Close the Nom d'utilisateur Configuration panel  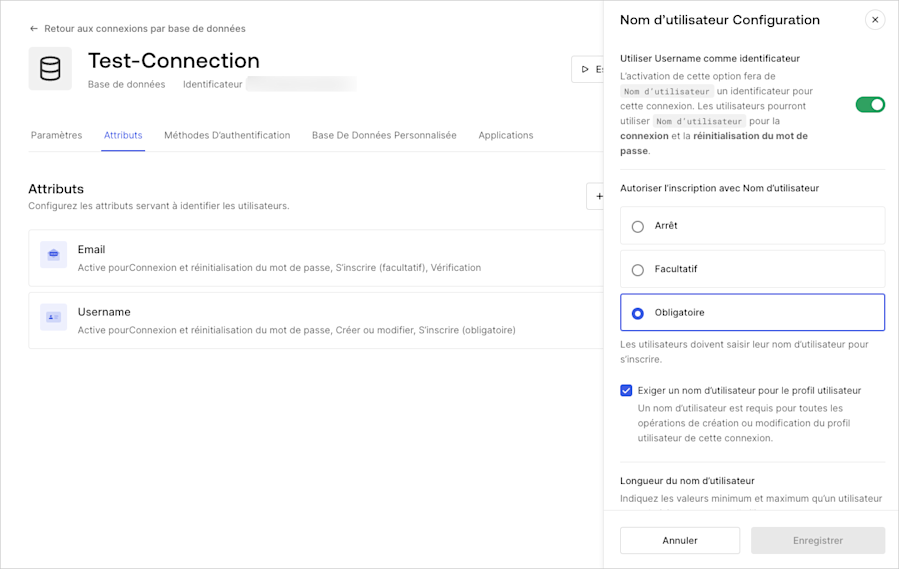point(875,20)
